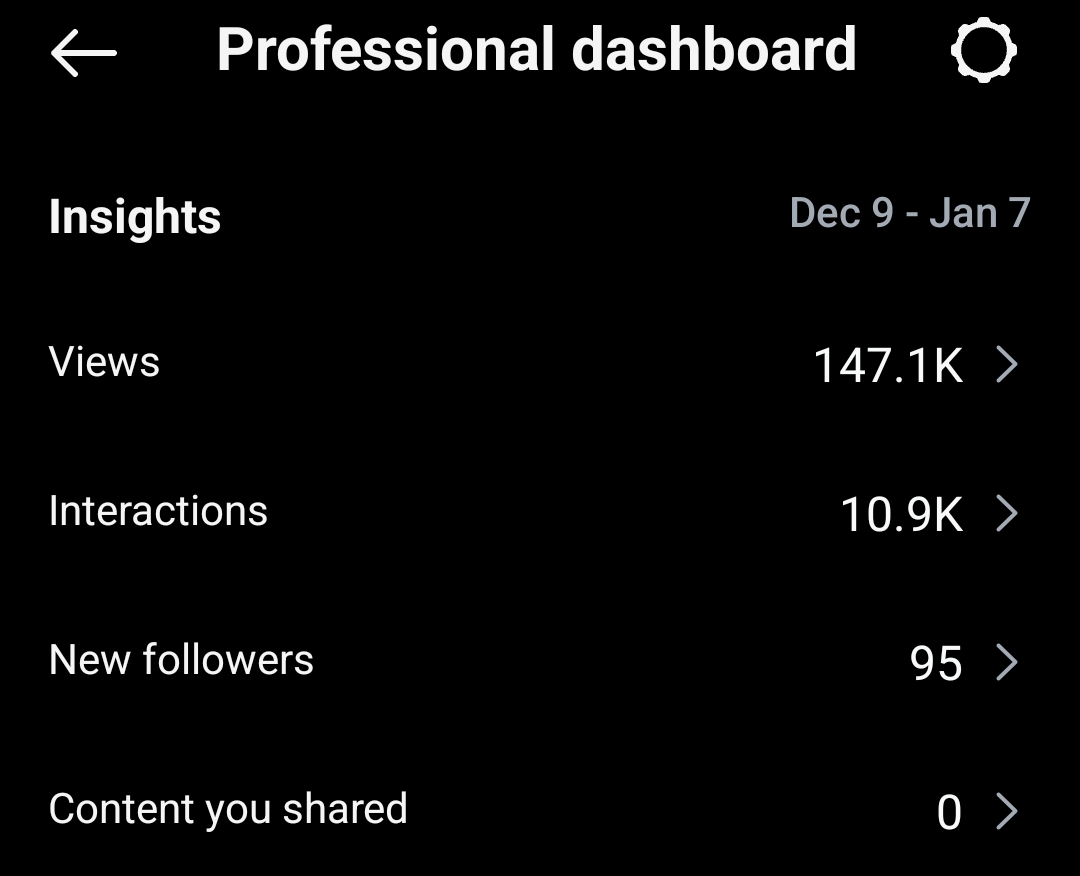1080x876 pixels.
Task: Open dashboard settings gear icon
Action: pyautogui.click(x=983, y=51)
